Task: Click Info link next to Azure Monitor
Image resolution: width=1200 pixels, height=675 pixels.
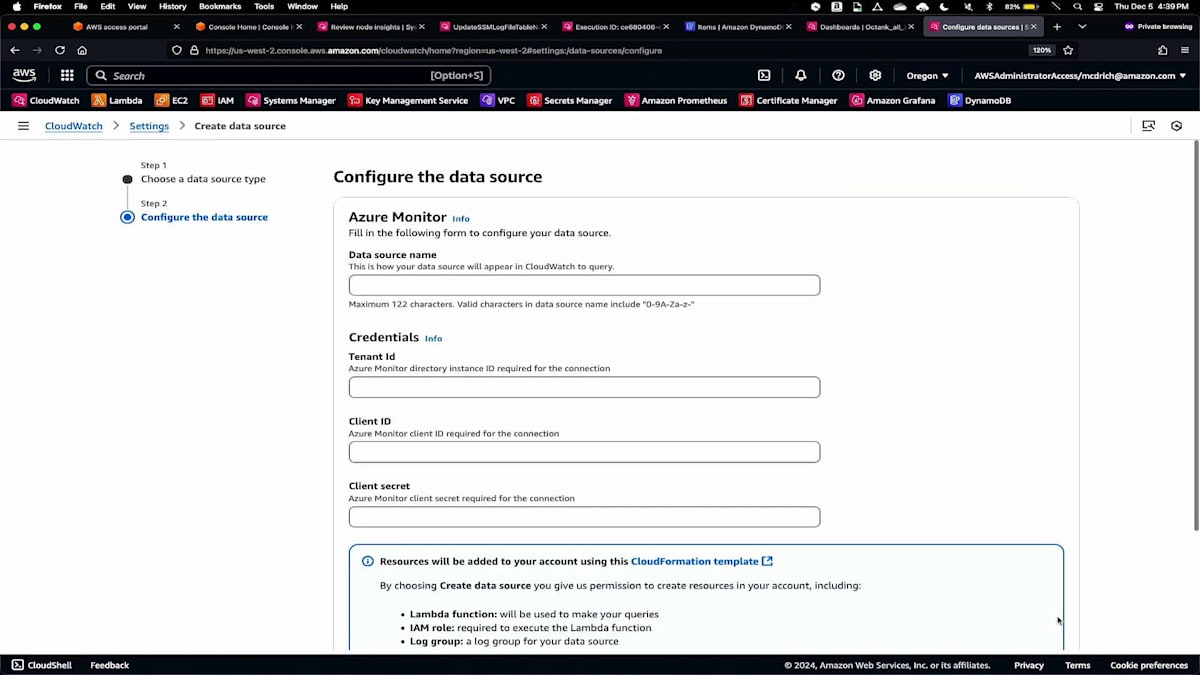Action: click(x=461, y=218)
